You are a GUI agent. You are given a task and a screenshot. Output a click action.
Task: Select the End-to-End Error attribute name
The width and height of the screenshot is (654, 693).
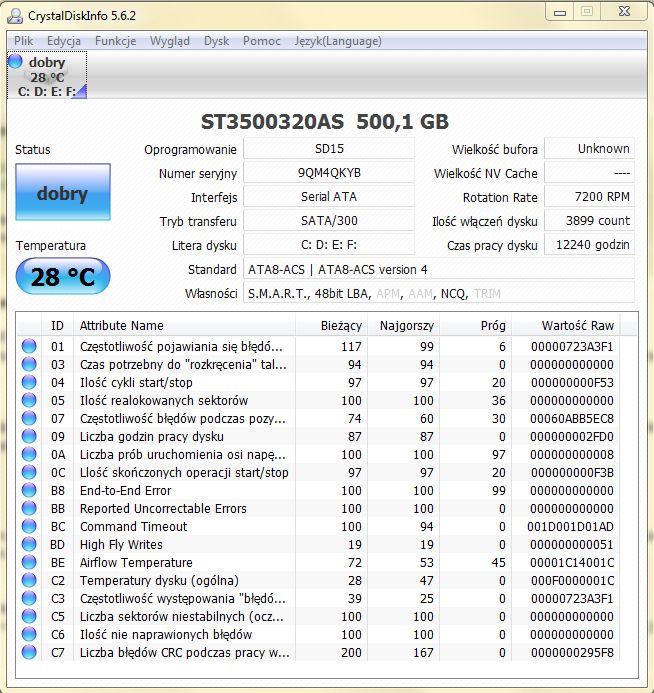coord(125,491)
